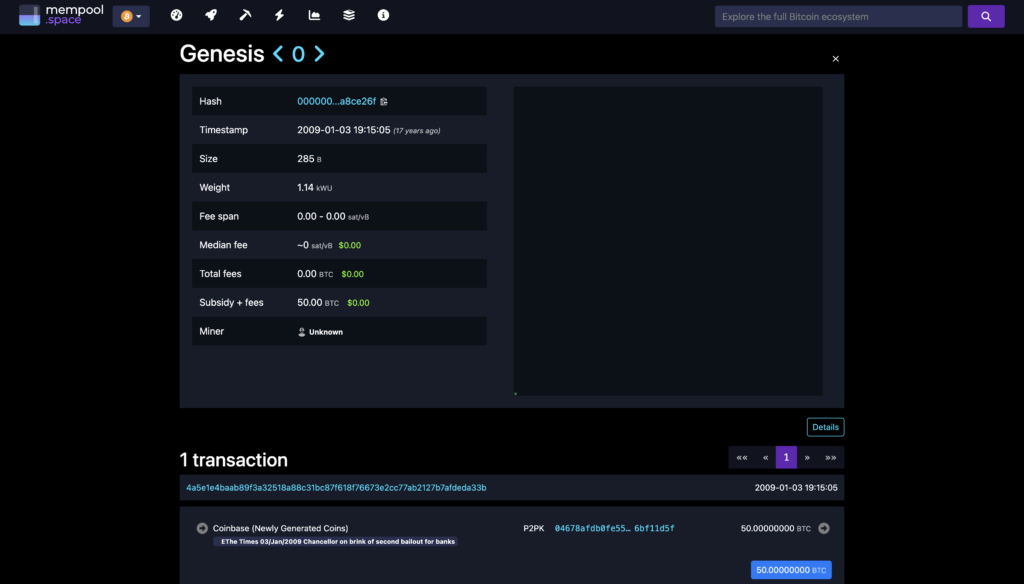1024x584 pixels.
Task: Click the 'Genesis' block title
Action: [x=222, y=54]
